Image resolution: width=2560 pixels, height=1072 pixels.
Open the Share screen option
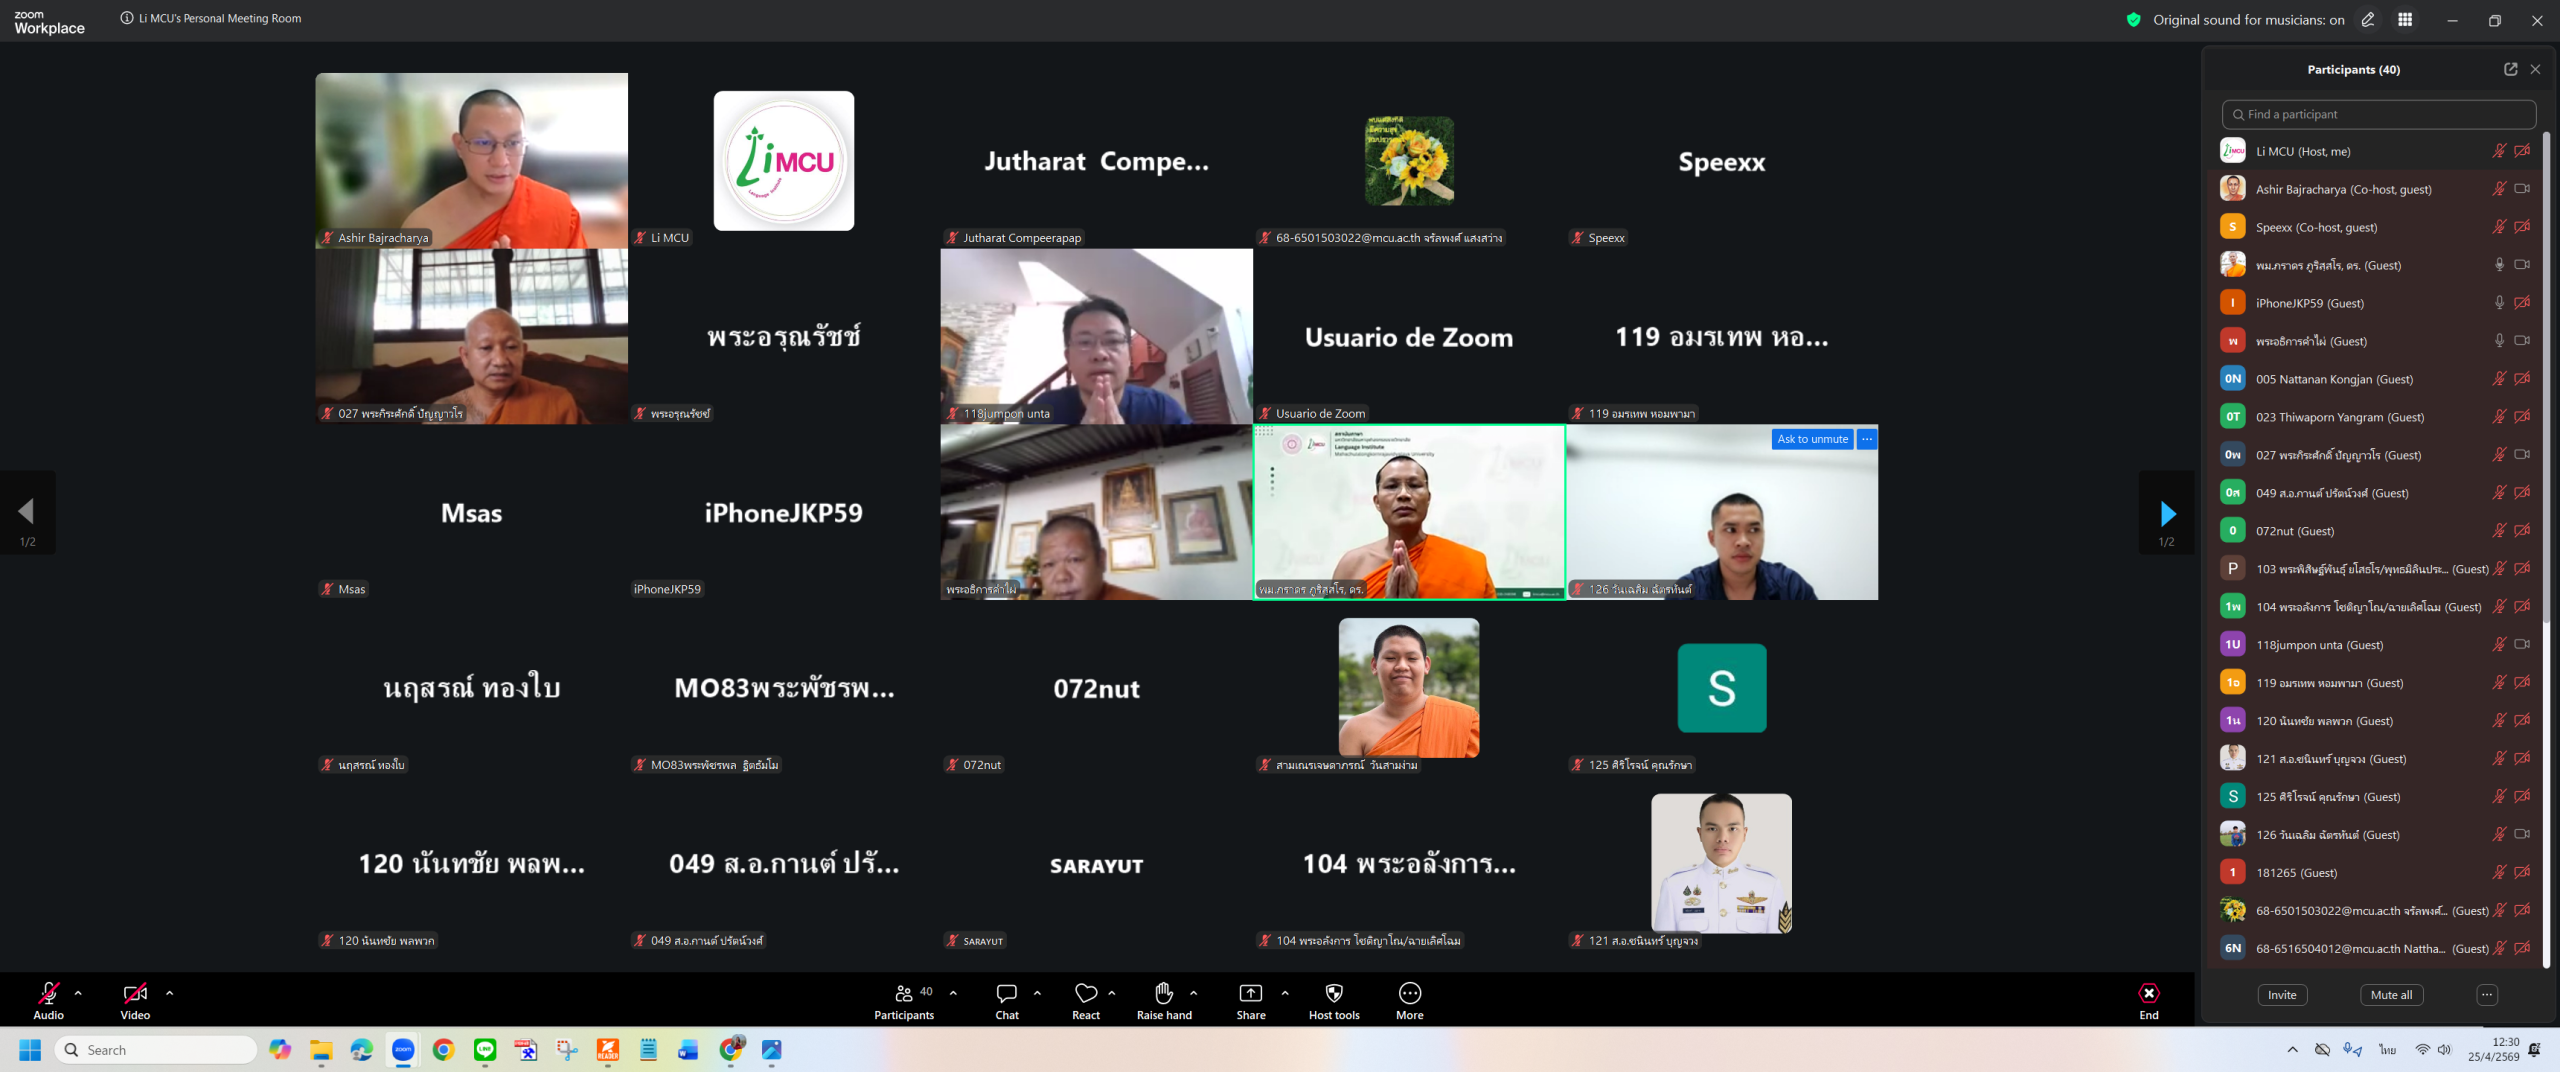1250,999
